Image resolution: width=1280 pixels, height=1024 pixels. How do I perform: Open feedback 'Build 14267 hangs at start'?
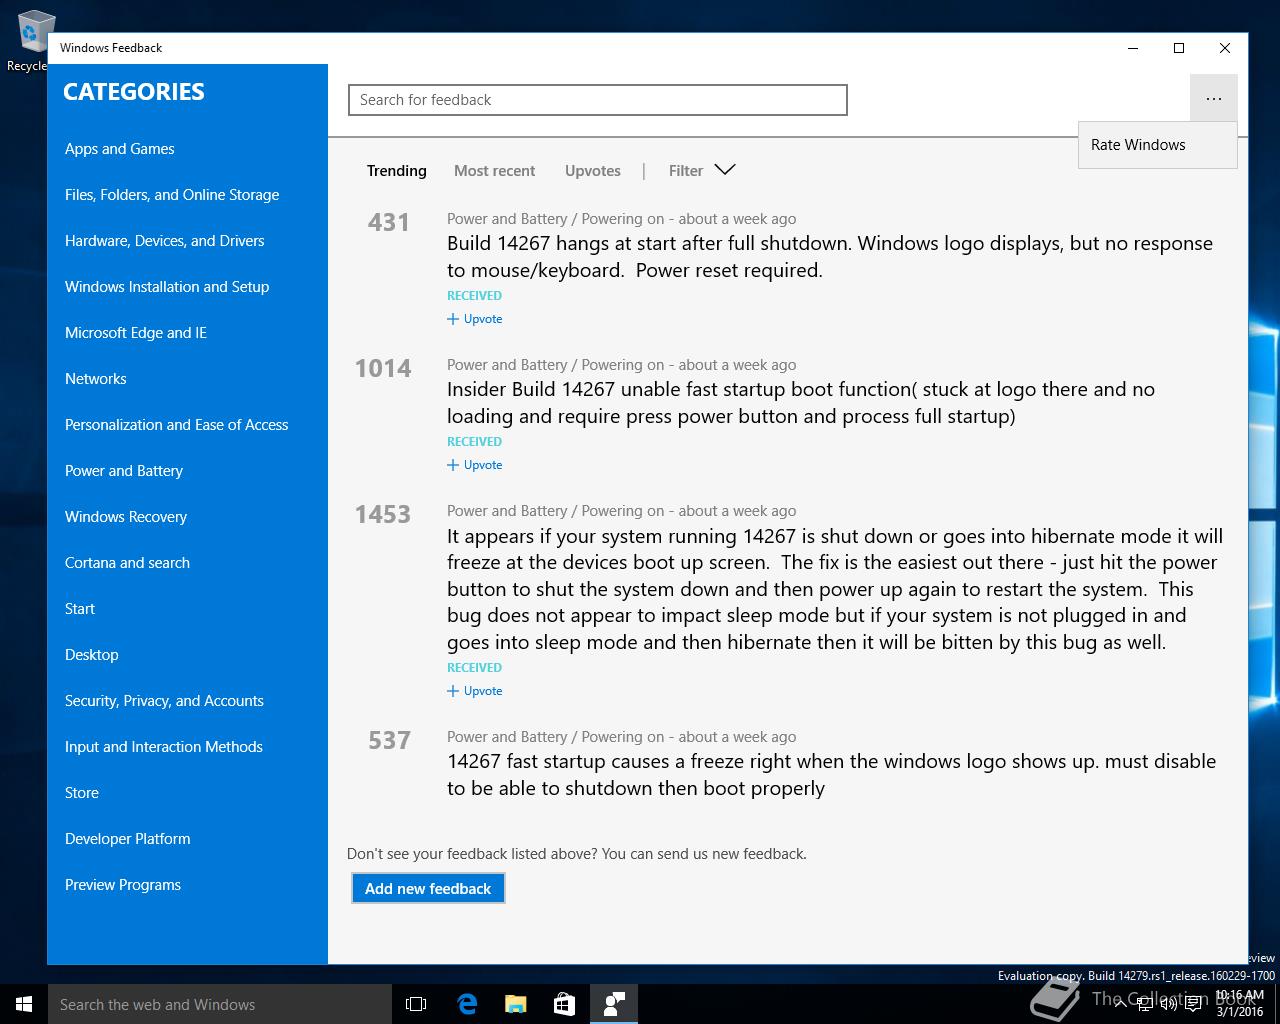pos(830,257)
